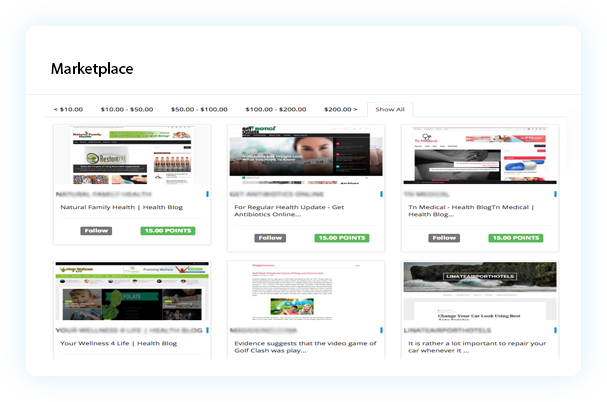Click 'For Regular Health Update' description text
This screenshot has height=402, width=607.
(x=289, y=211)
